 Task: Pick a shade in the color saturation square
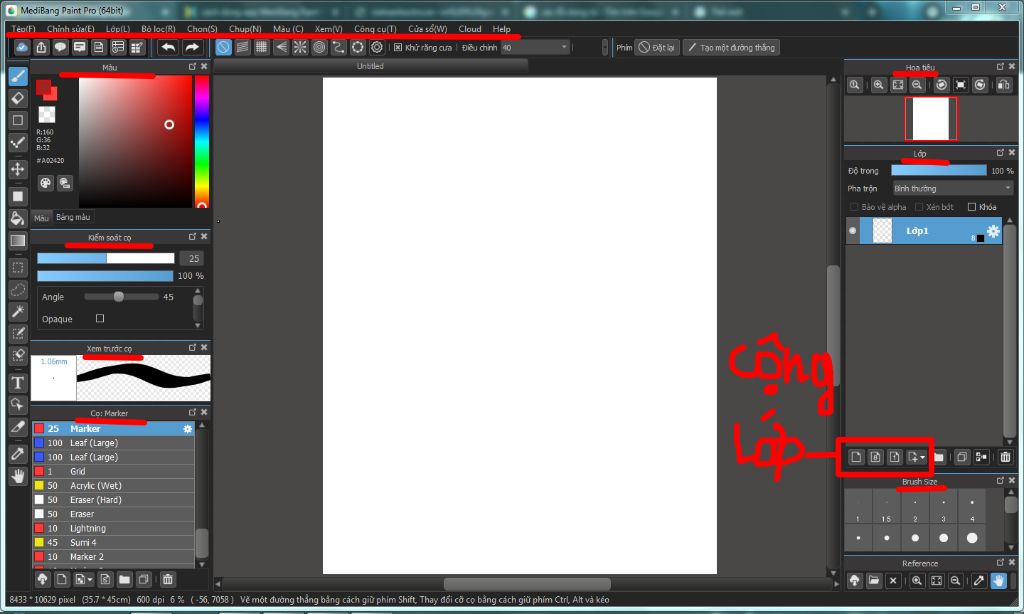pyautogui.click(x=135, y=142)
